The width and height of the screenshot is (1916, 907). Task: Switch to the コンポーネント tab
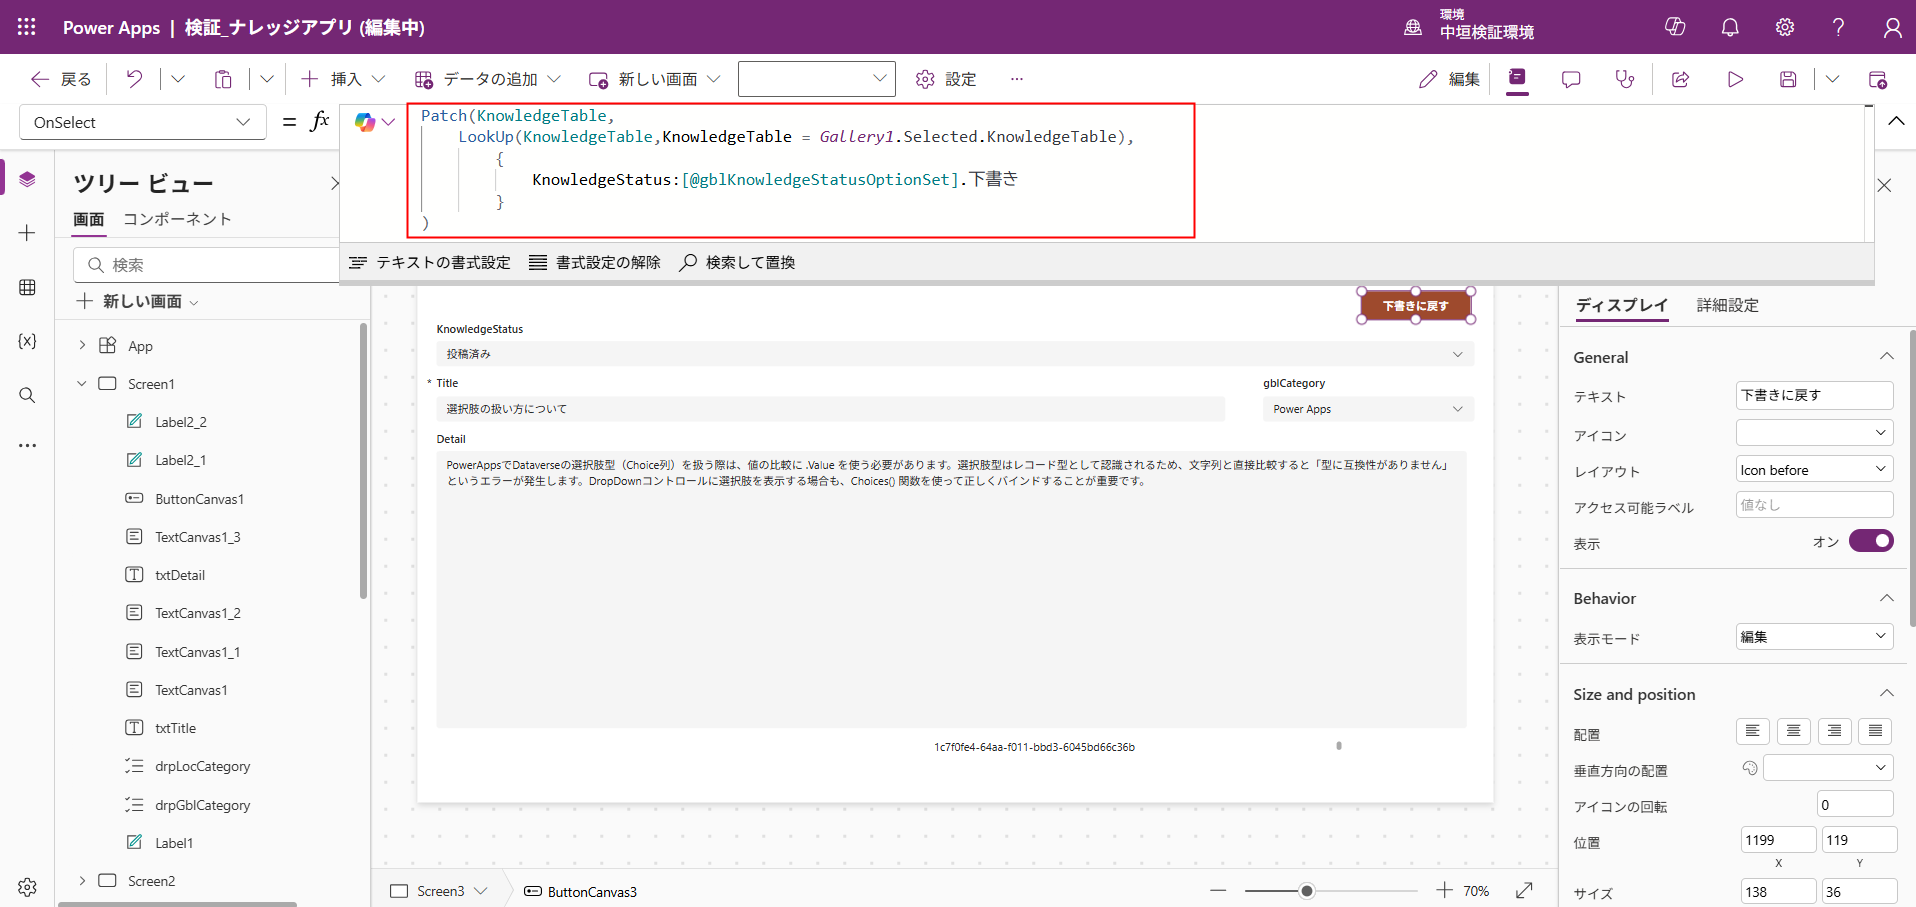click(x=177, y=219)
